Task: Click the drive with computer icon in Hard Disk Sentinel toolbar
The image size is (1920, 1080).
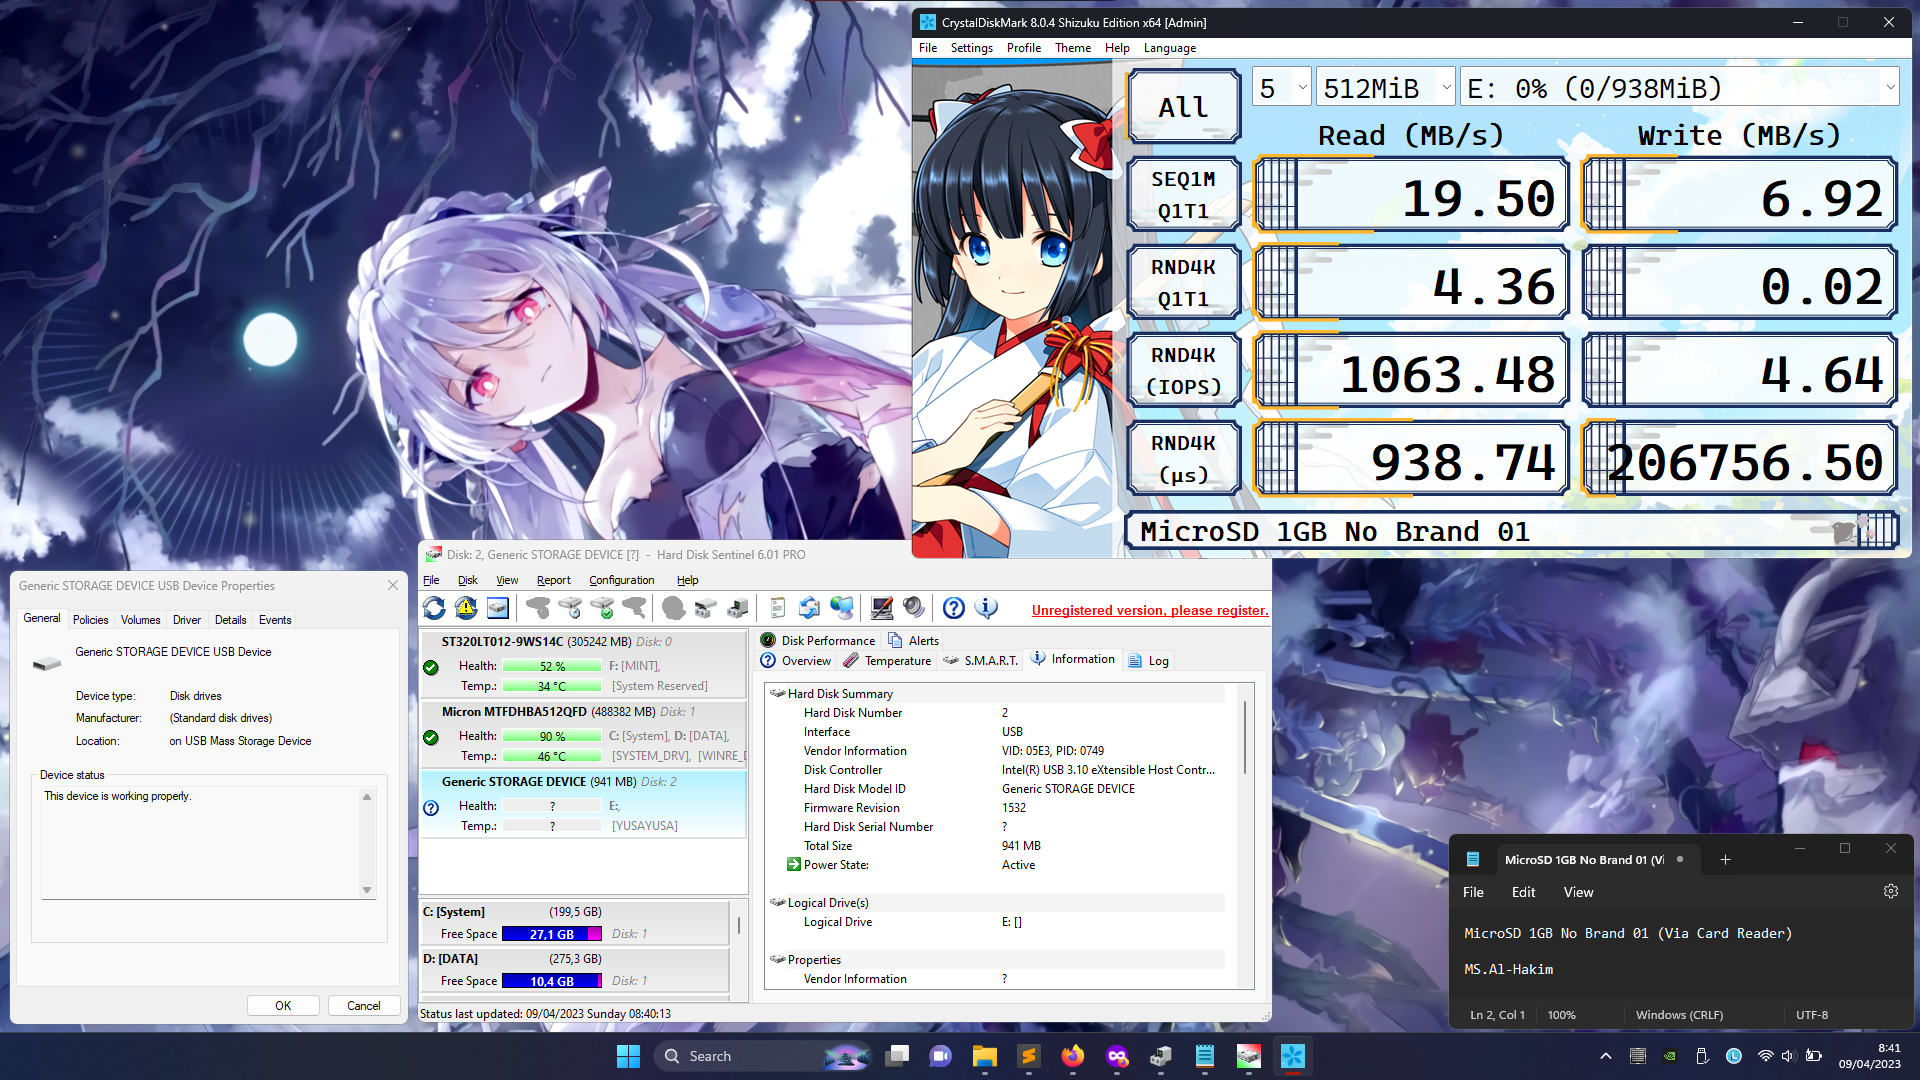Action: [738, 608]
